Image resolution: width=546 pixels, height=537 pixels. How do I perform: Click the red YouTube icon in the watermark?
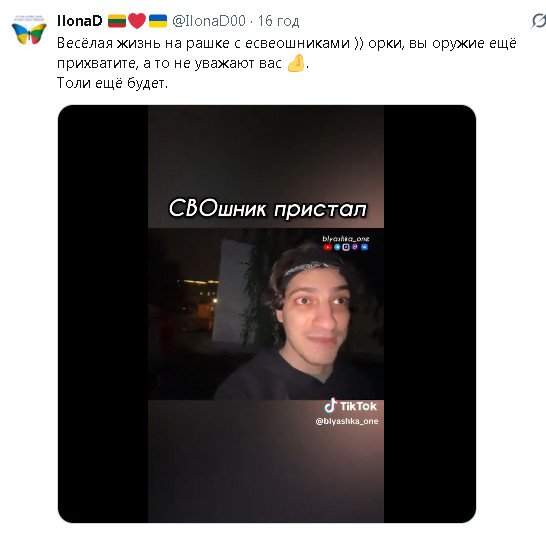coord(327,247)
